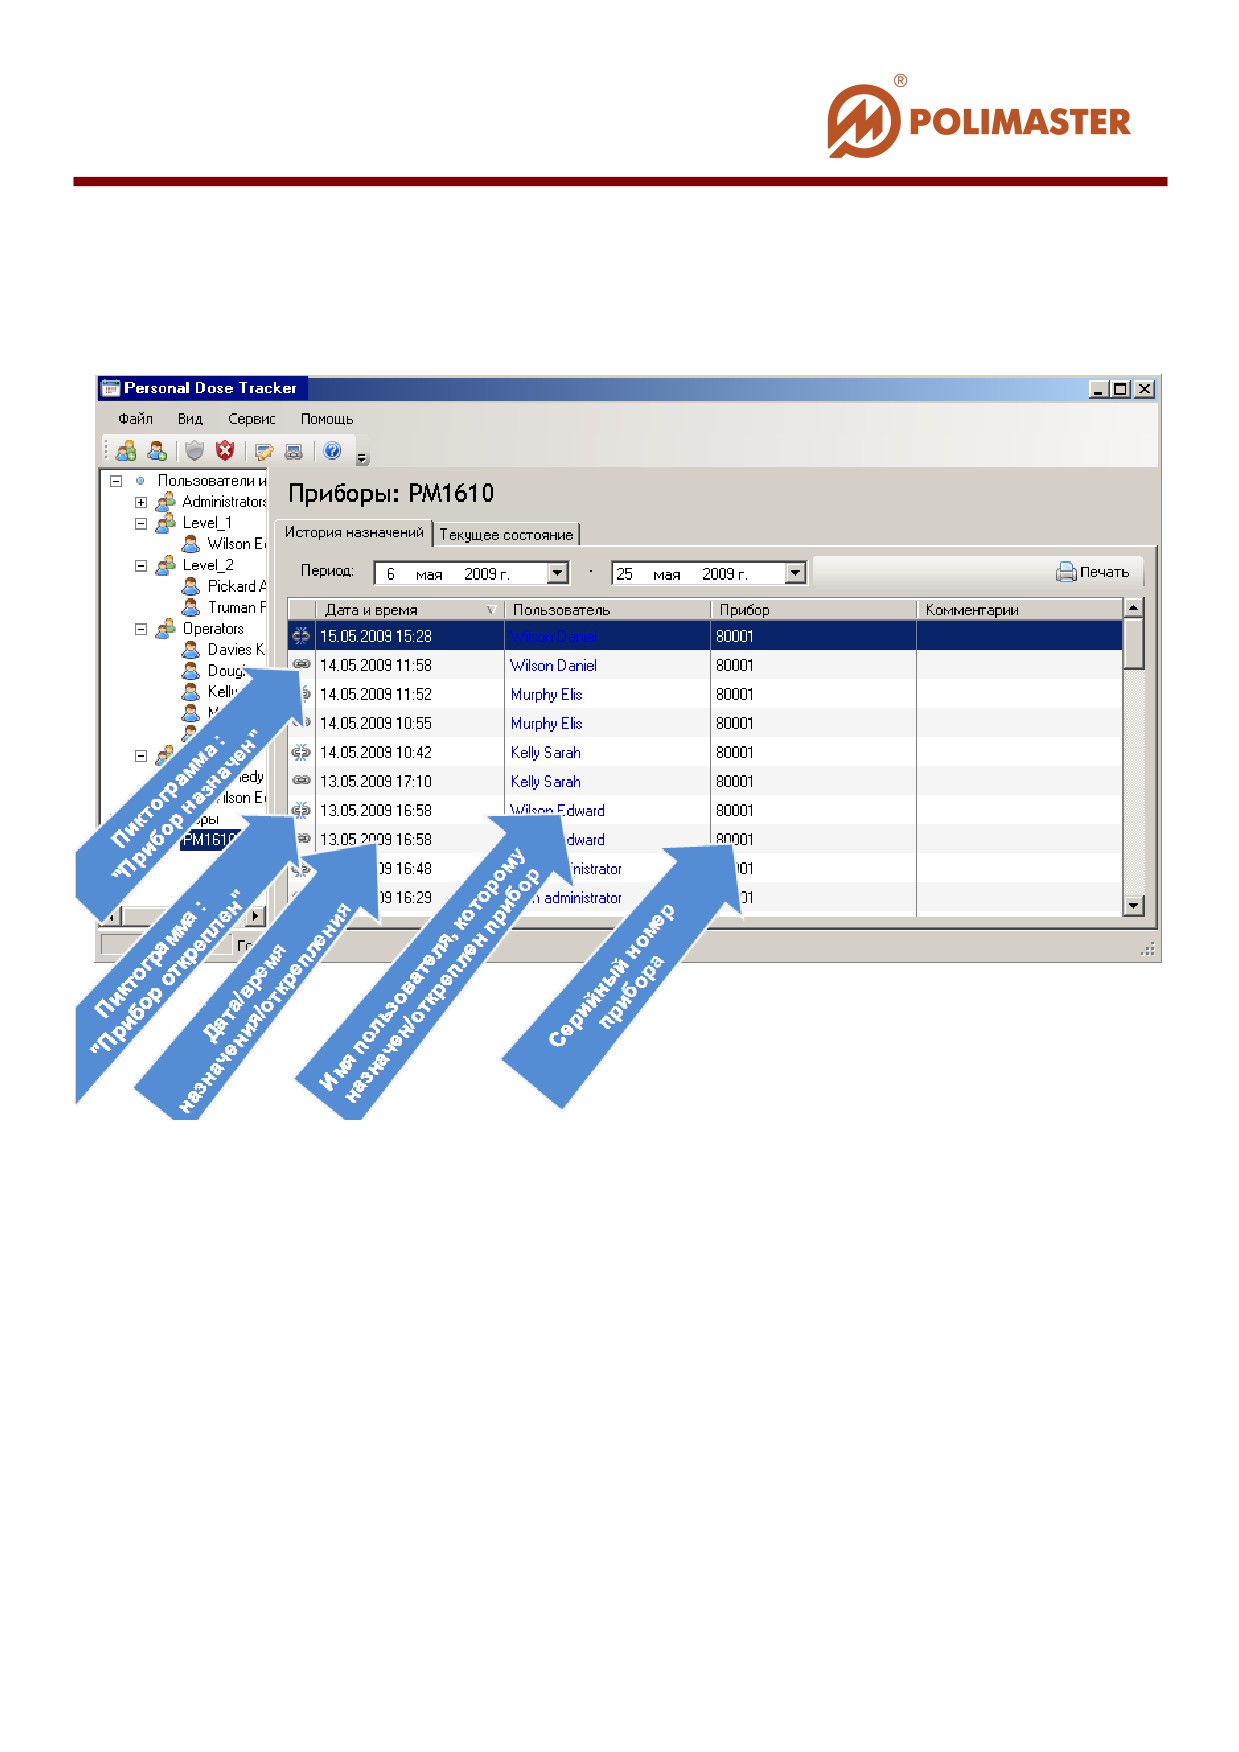Click the Пользователь column header
1239x1752 pixels.
pos(607,609)
